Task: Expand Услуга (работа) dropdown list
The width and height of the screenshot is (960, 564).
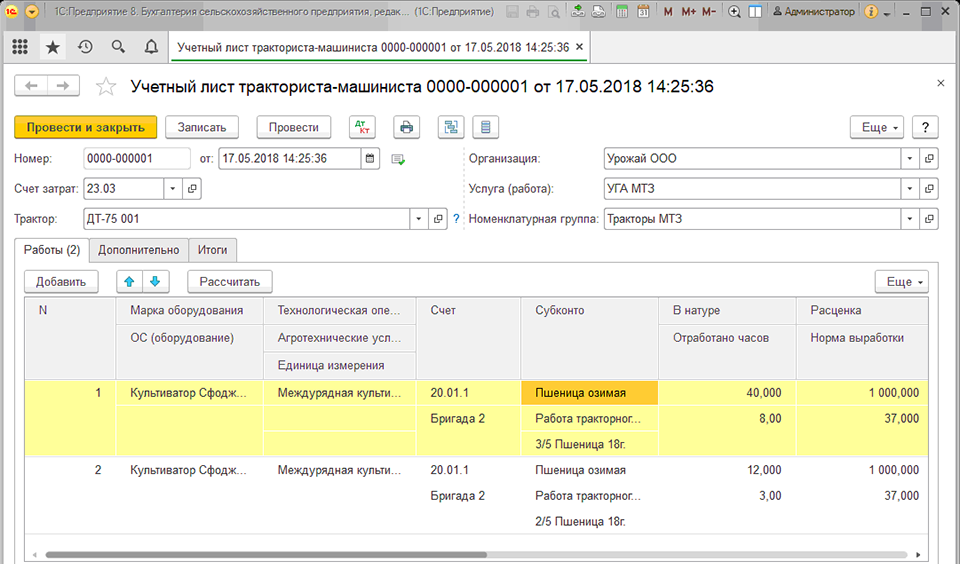Action: 910,189
